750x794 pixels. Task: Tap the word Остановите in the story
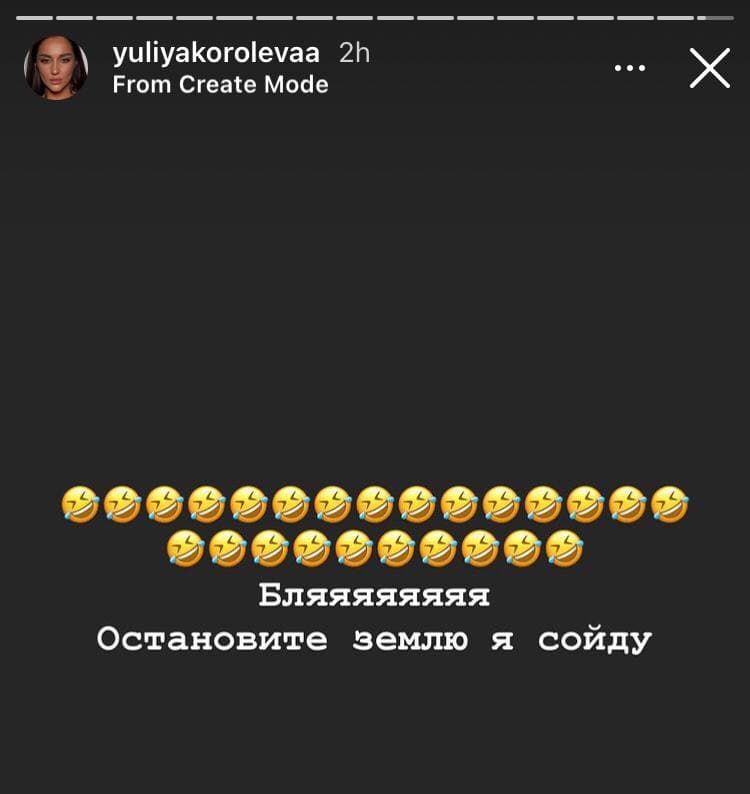[x=212, y=639]
